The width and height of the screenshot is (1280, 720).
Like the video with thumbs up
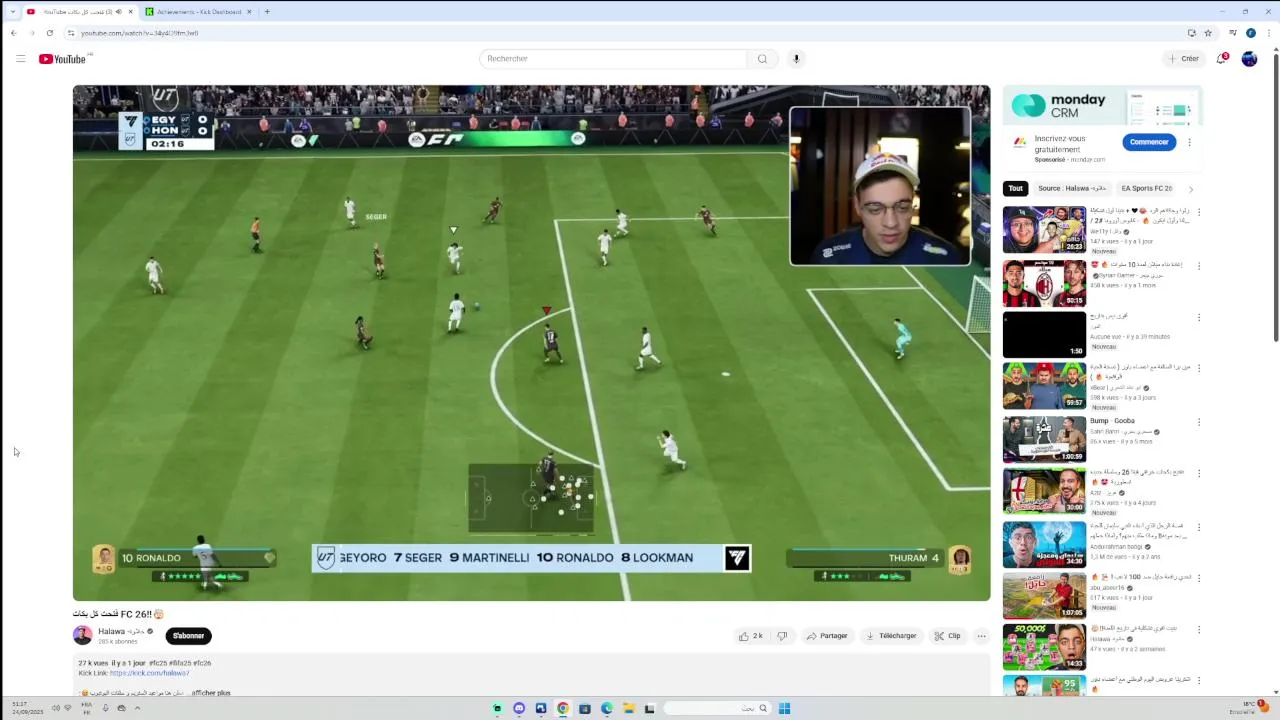pos(750,636)
